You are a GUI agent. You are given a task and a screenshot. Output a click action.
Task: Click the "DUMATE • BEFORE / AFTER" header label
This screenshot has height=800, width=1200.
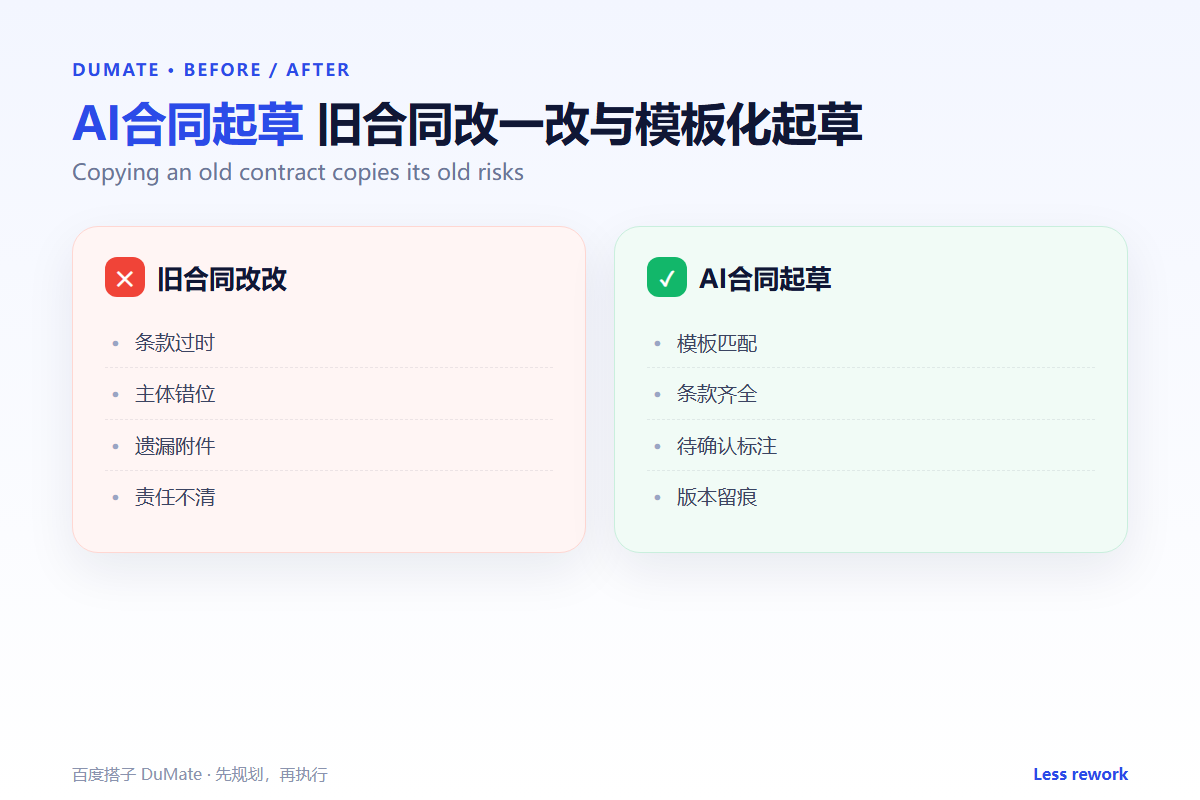coord(211,70)
